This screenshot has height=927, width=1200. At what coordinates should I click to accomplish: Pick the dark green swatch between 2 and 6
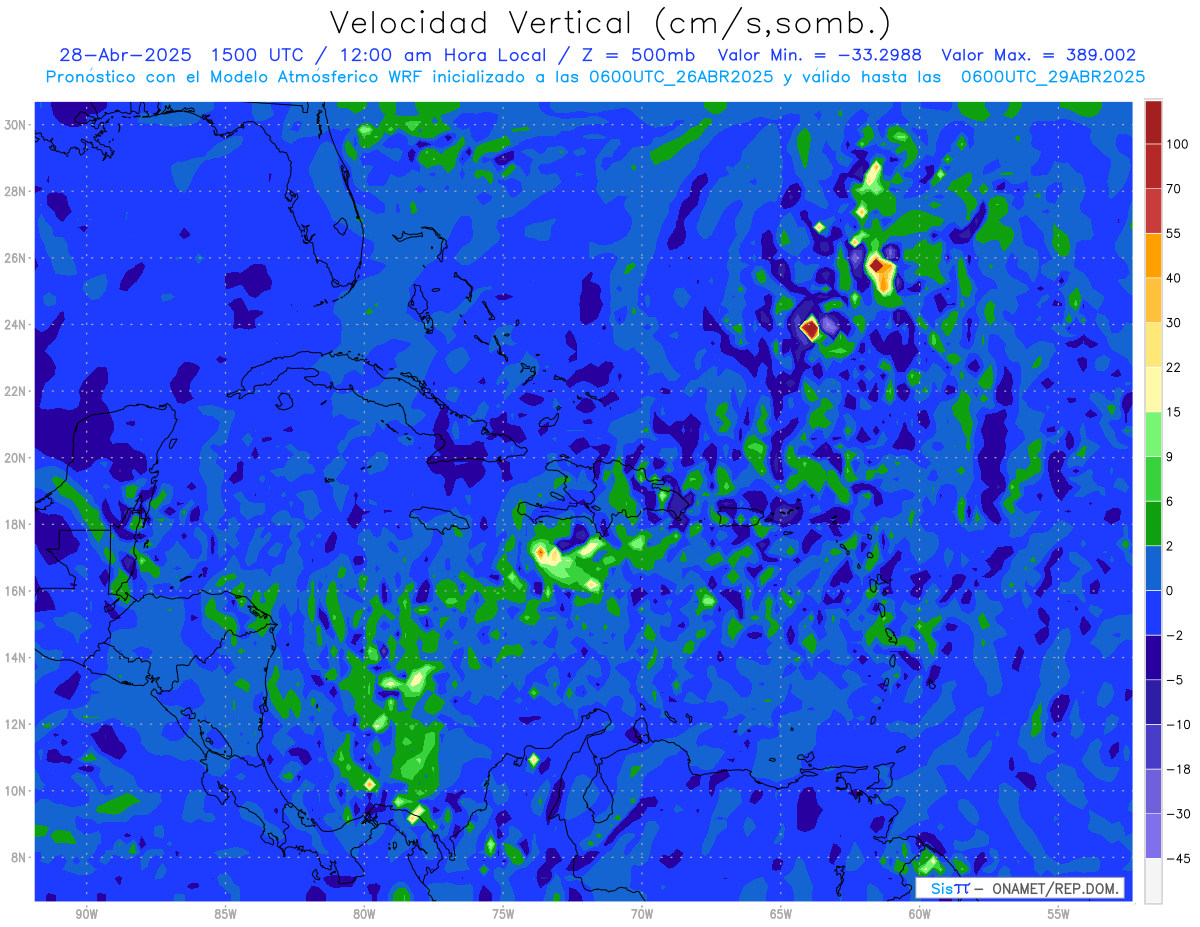[1154, 522]
